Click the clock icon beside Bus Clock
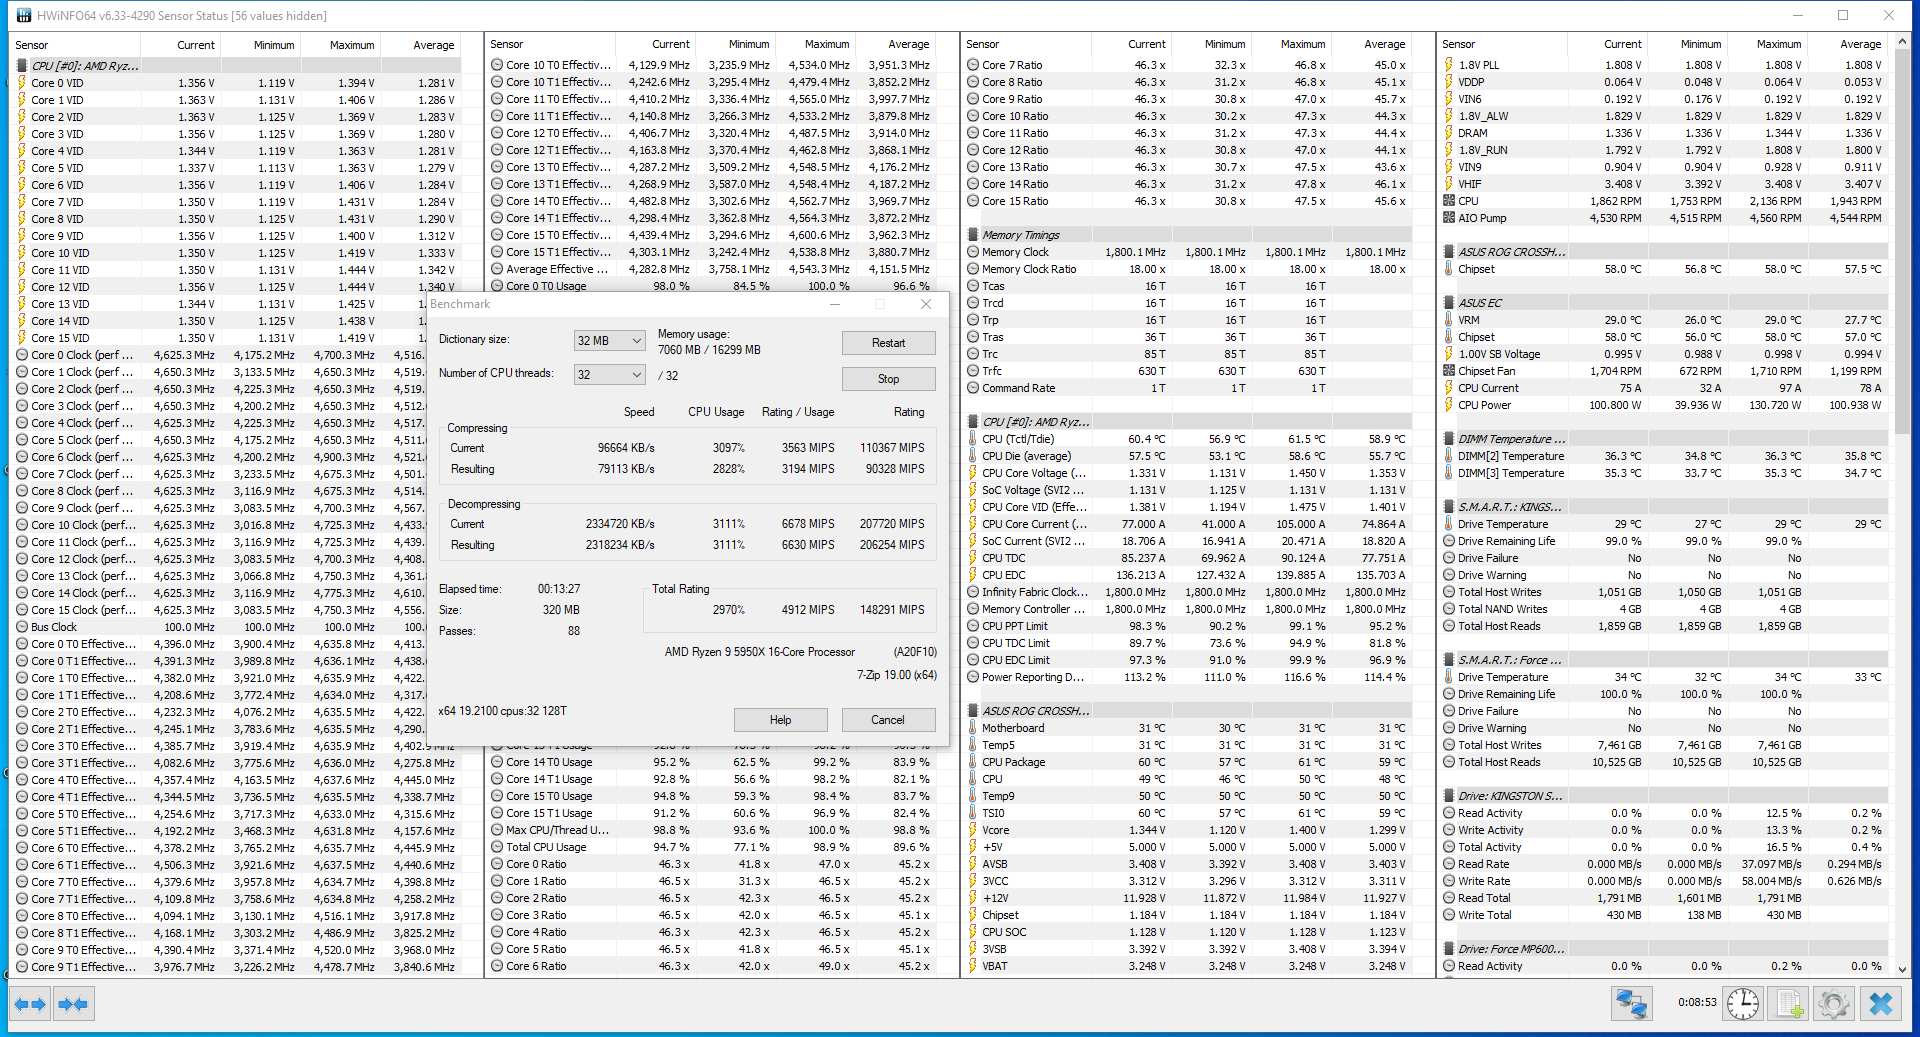The image size is (1920, 1037). [21, 627]
